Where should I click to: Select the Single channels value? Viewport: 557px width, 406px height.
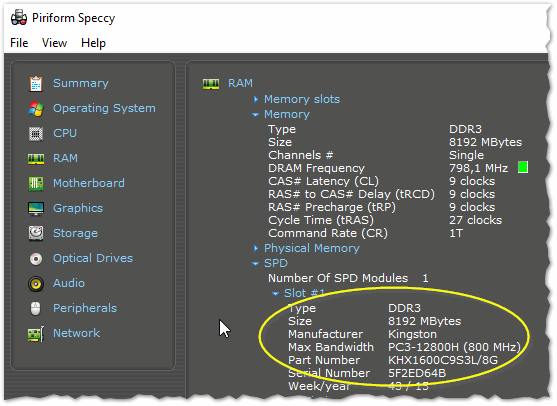coord(466,155)
